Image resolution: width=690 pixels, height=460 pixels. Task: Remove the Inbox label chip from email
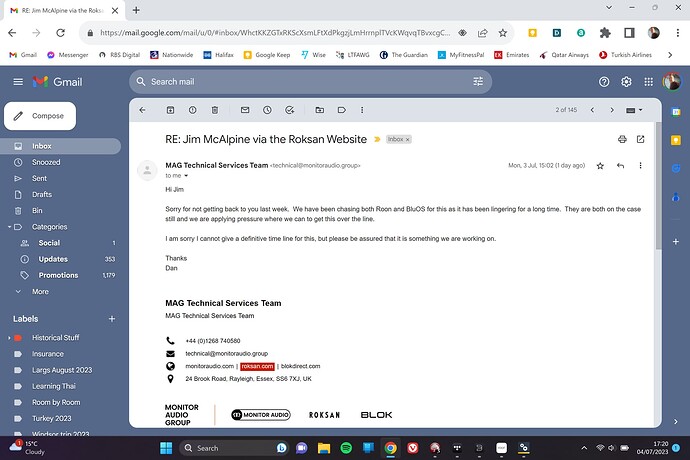(408, 139)
